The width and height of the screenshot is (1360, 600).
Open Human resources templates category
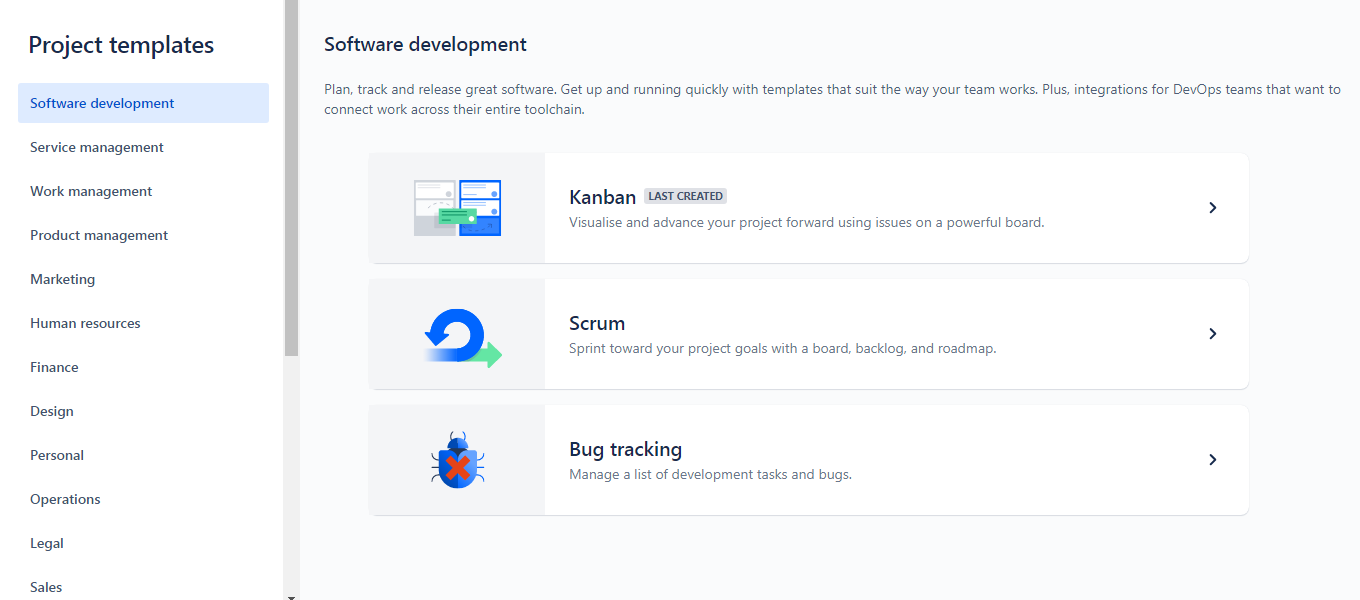coord(143,323)
